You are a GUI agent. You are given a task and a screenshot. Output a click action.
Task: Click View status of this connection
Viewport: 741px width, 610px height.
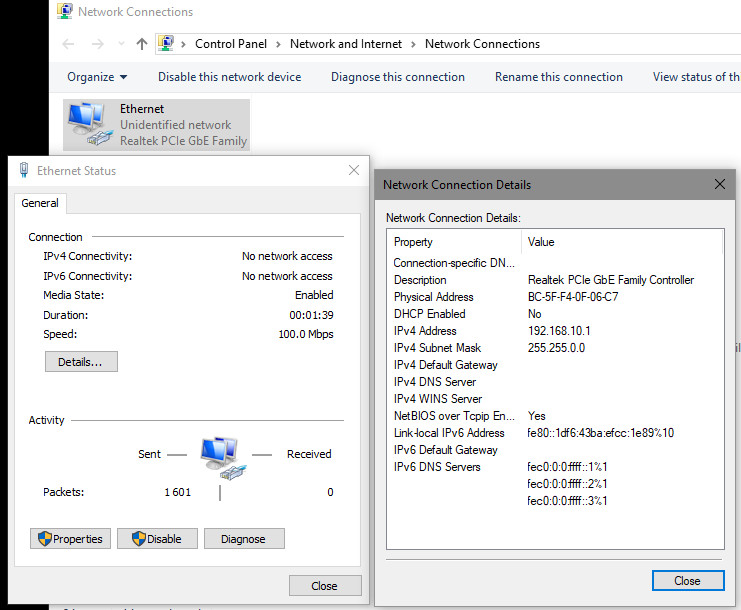[x=696, y=77]
